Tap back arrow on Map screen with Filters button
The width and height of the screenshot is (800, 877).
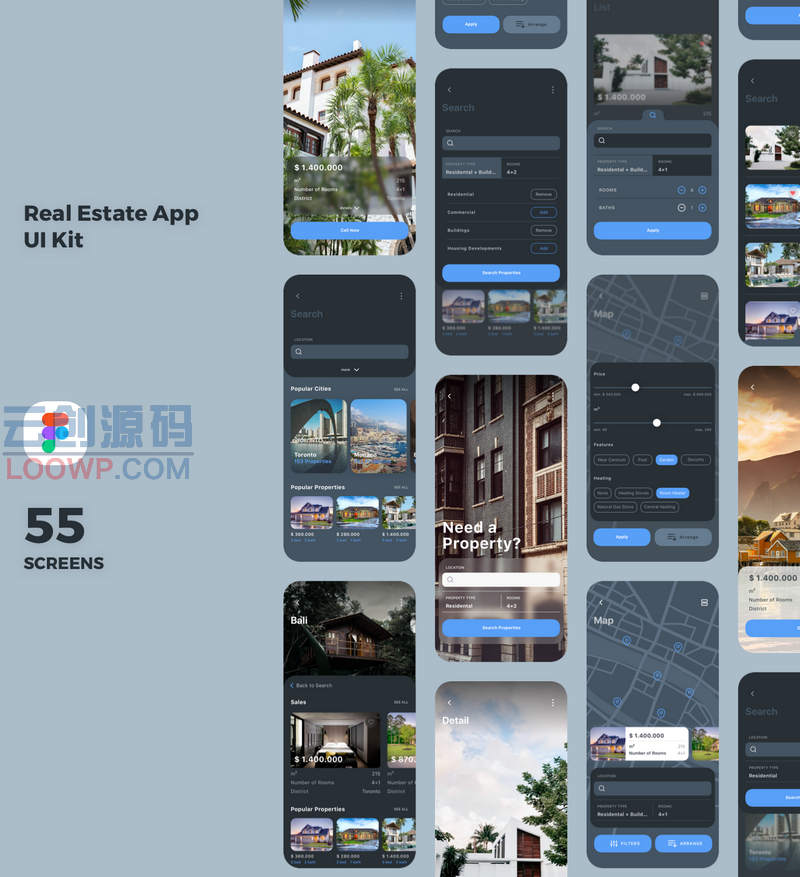click(601, 602)
